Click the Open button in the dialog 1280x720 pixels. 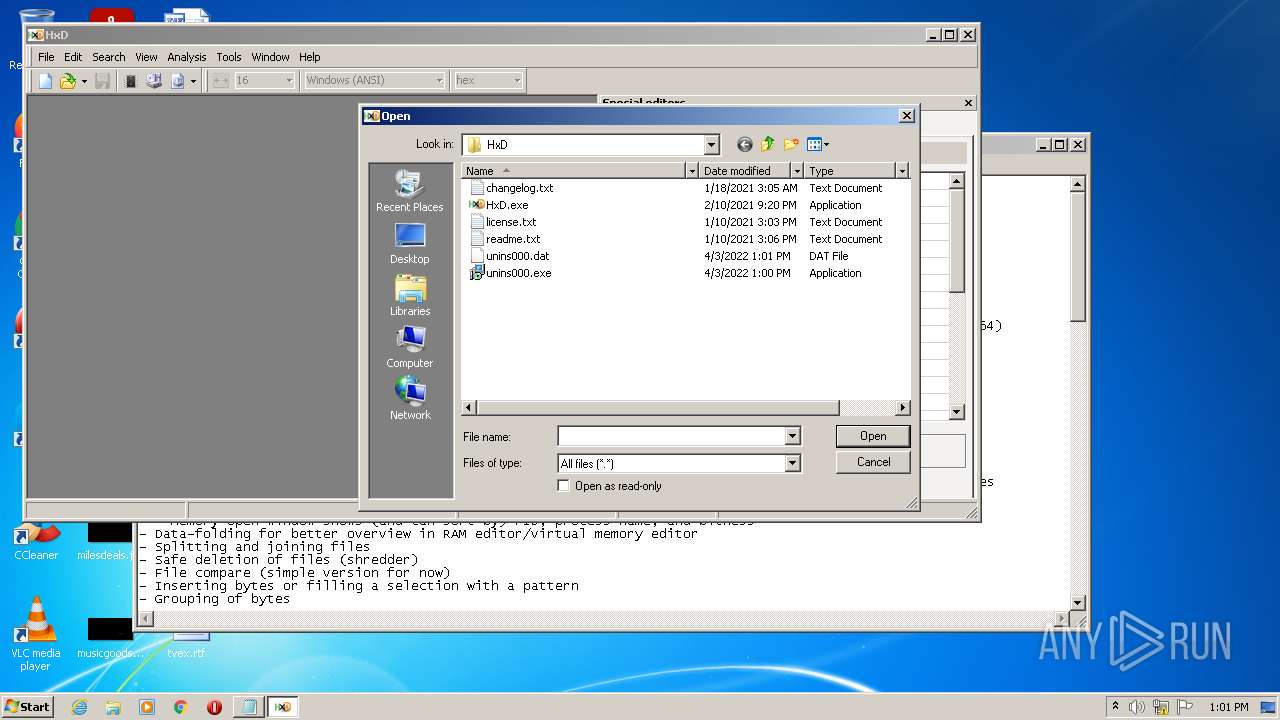tap(873, 436)
